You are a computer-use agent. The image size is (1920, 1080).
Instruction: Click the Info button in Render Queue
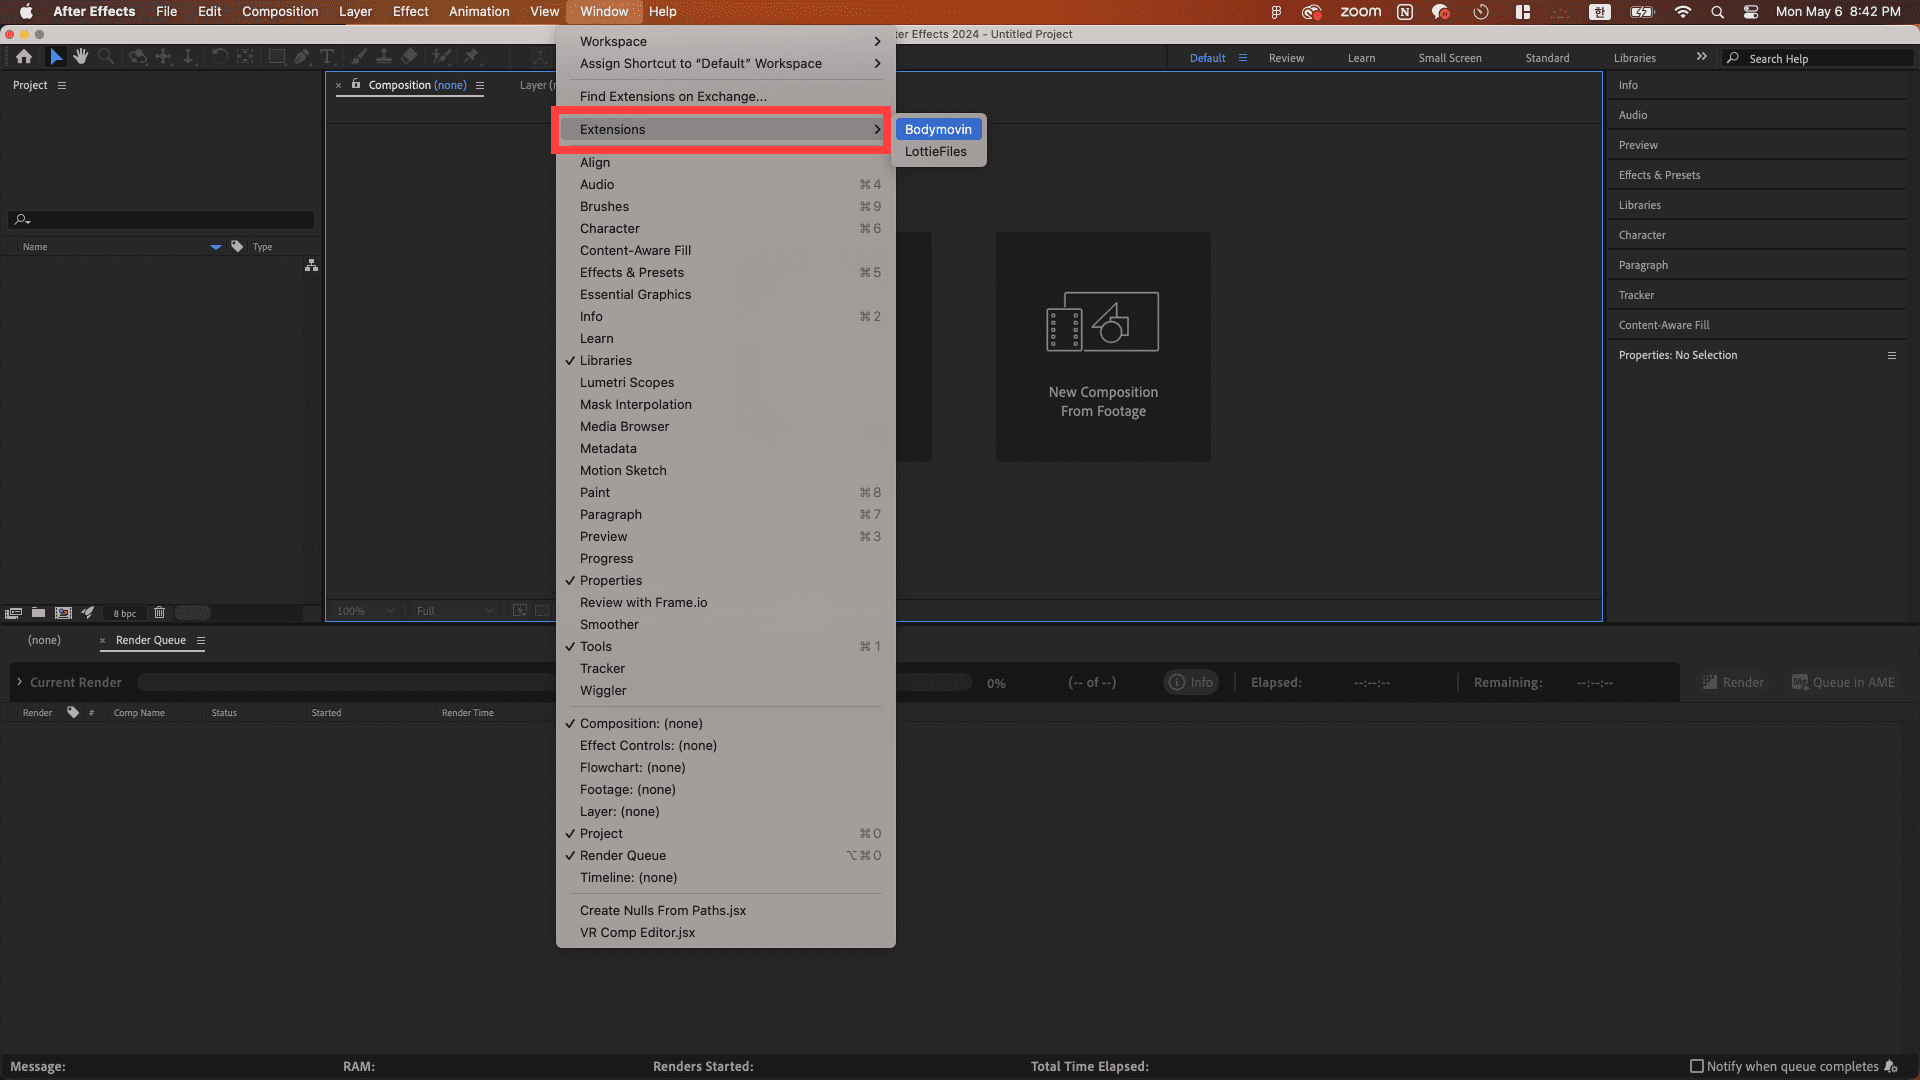1191,682
